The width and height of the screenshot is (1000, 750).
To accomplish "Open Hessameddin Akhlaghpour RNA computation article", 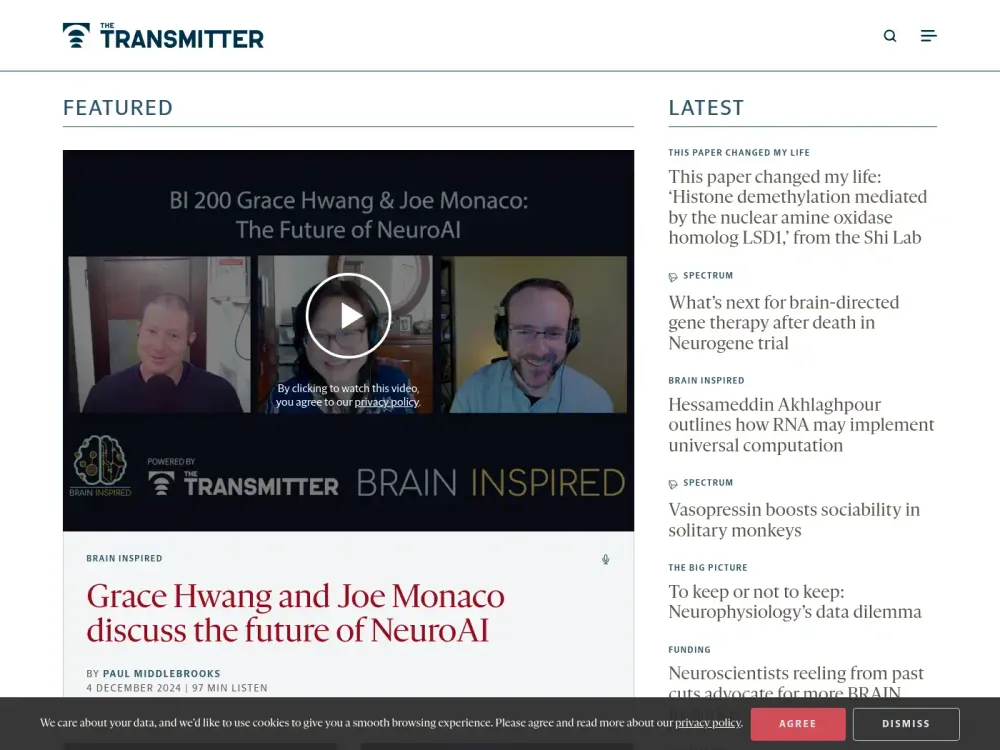I will 801,425.
